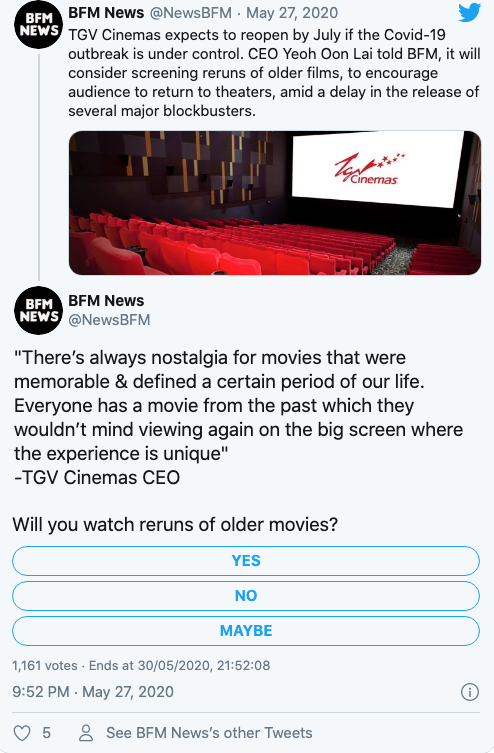Click the person profile icon
This screenshot has height=753, width=494.
(86, 733)
